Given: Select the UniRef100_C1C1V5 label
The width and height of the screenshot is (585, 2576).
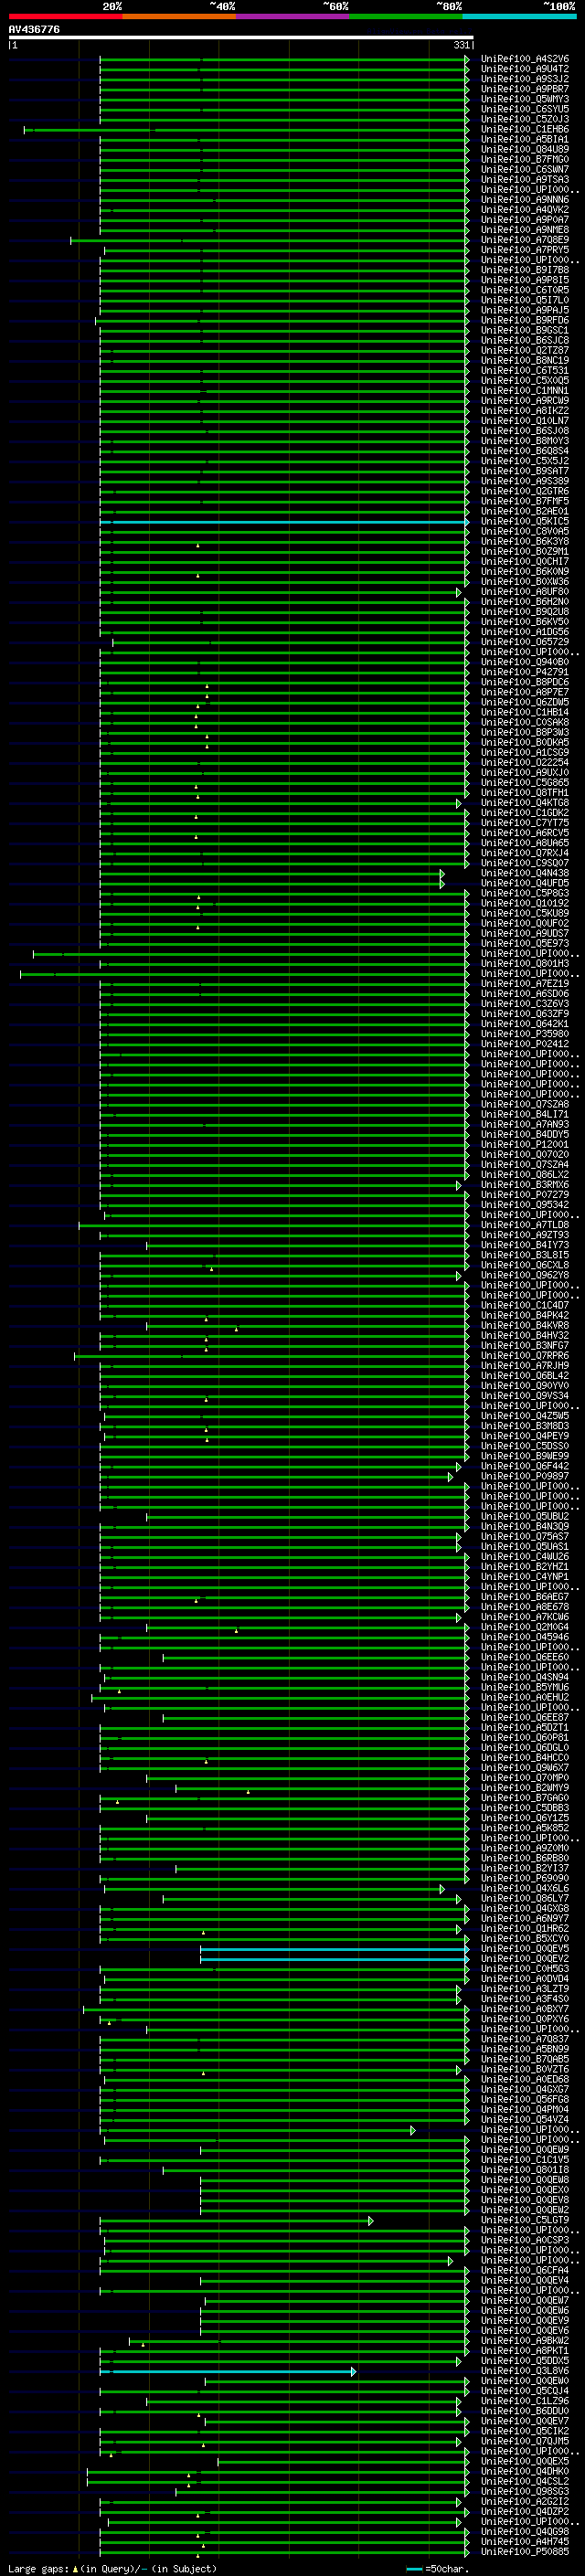Looking at the screenshot, I should (524, 2160).
